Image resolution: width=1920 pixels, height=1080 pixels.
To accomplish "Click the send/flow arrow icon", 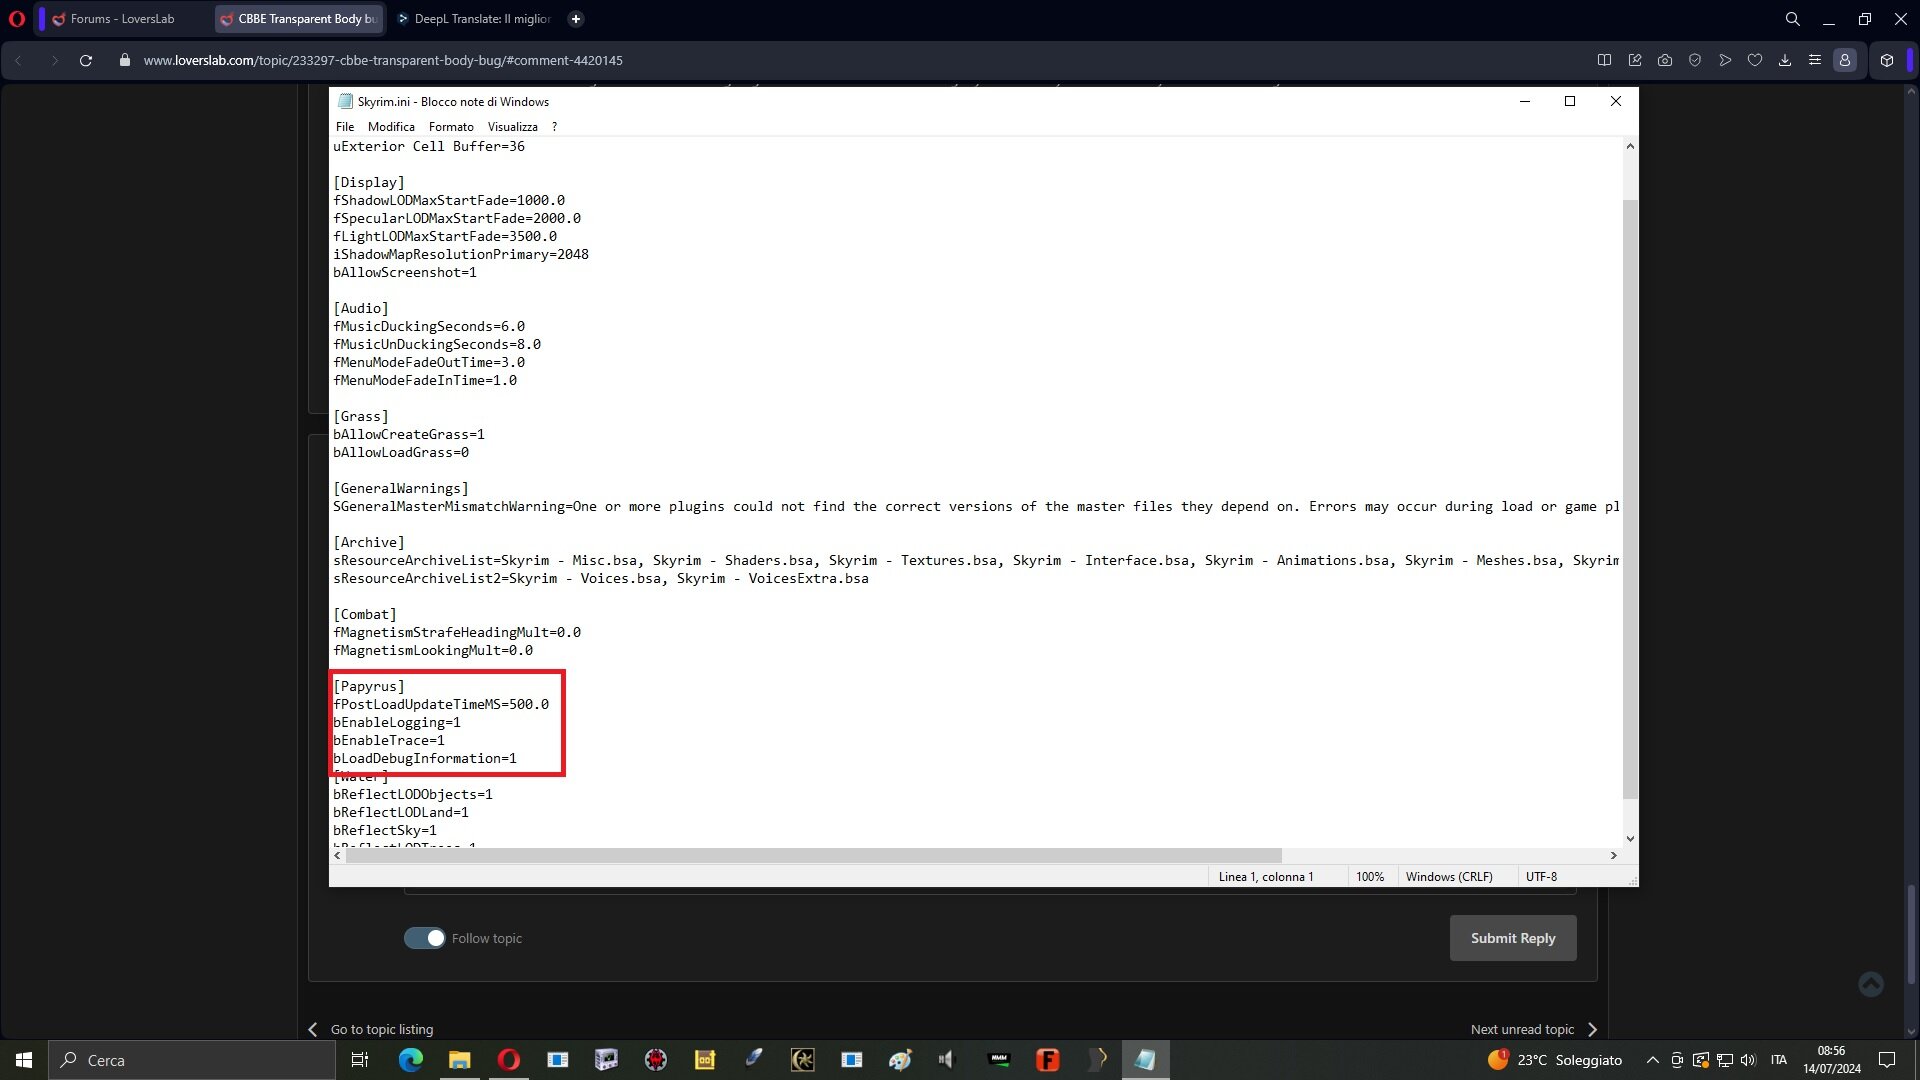I will click(1725, 60).
